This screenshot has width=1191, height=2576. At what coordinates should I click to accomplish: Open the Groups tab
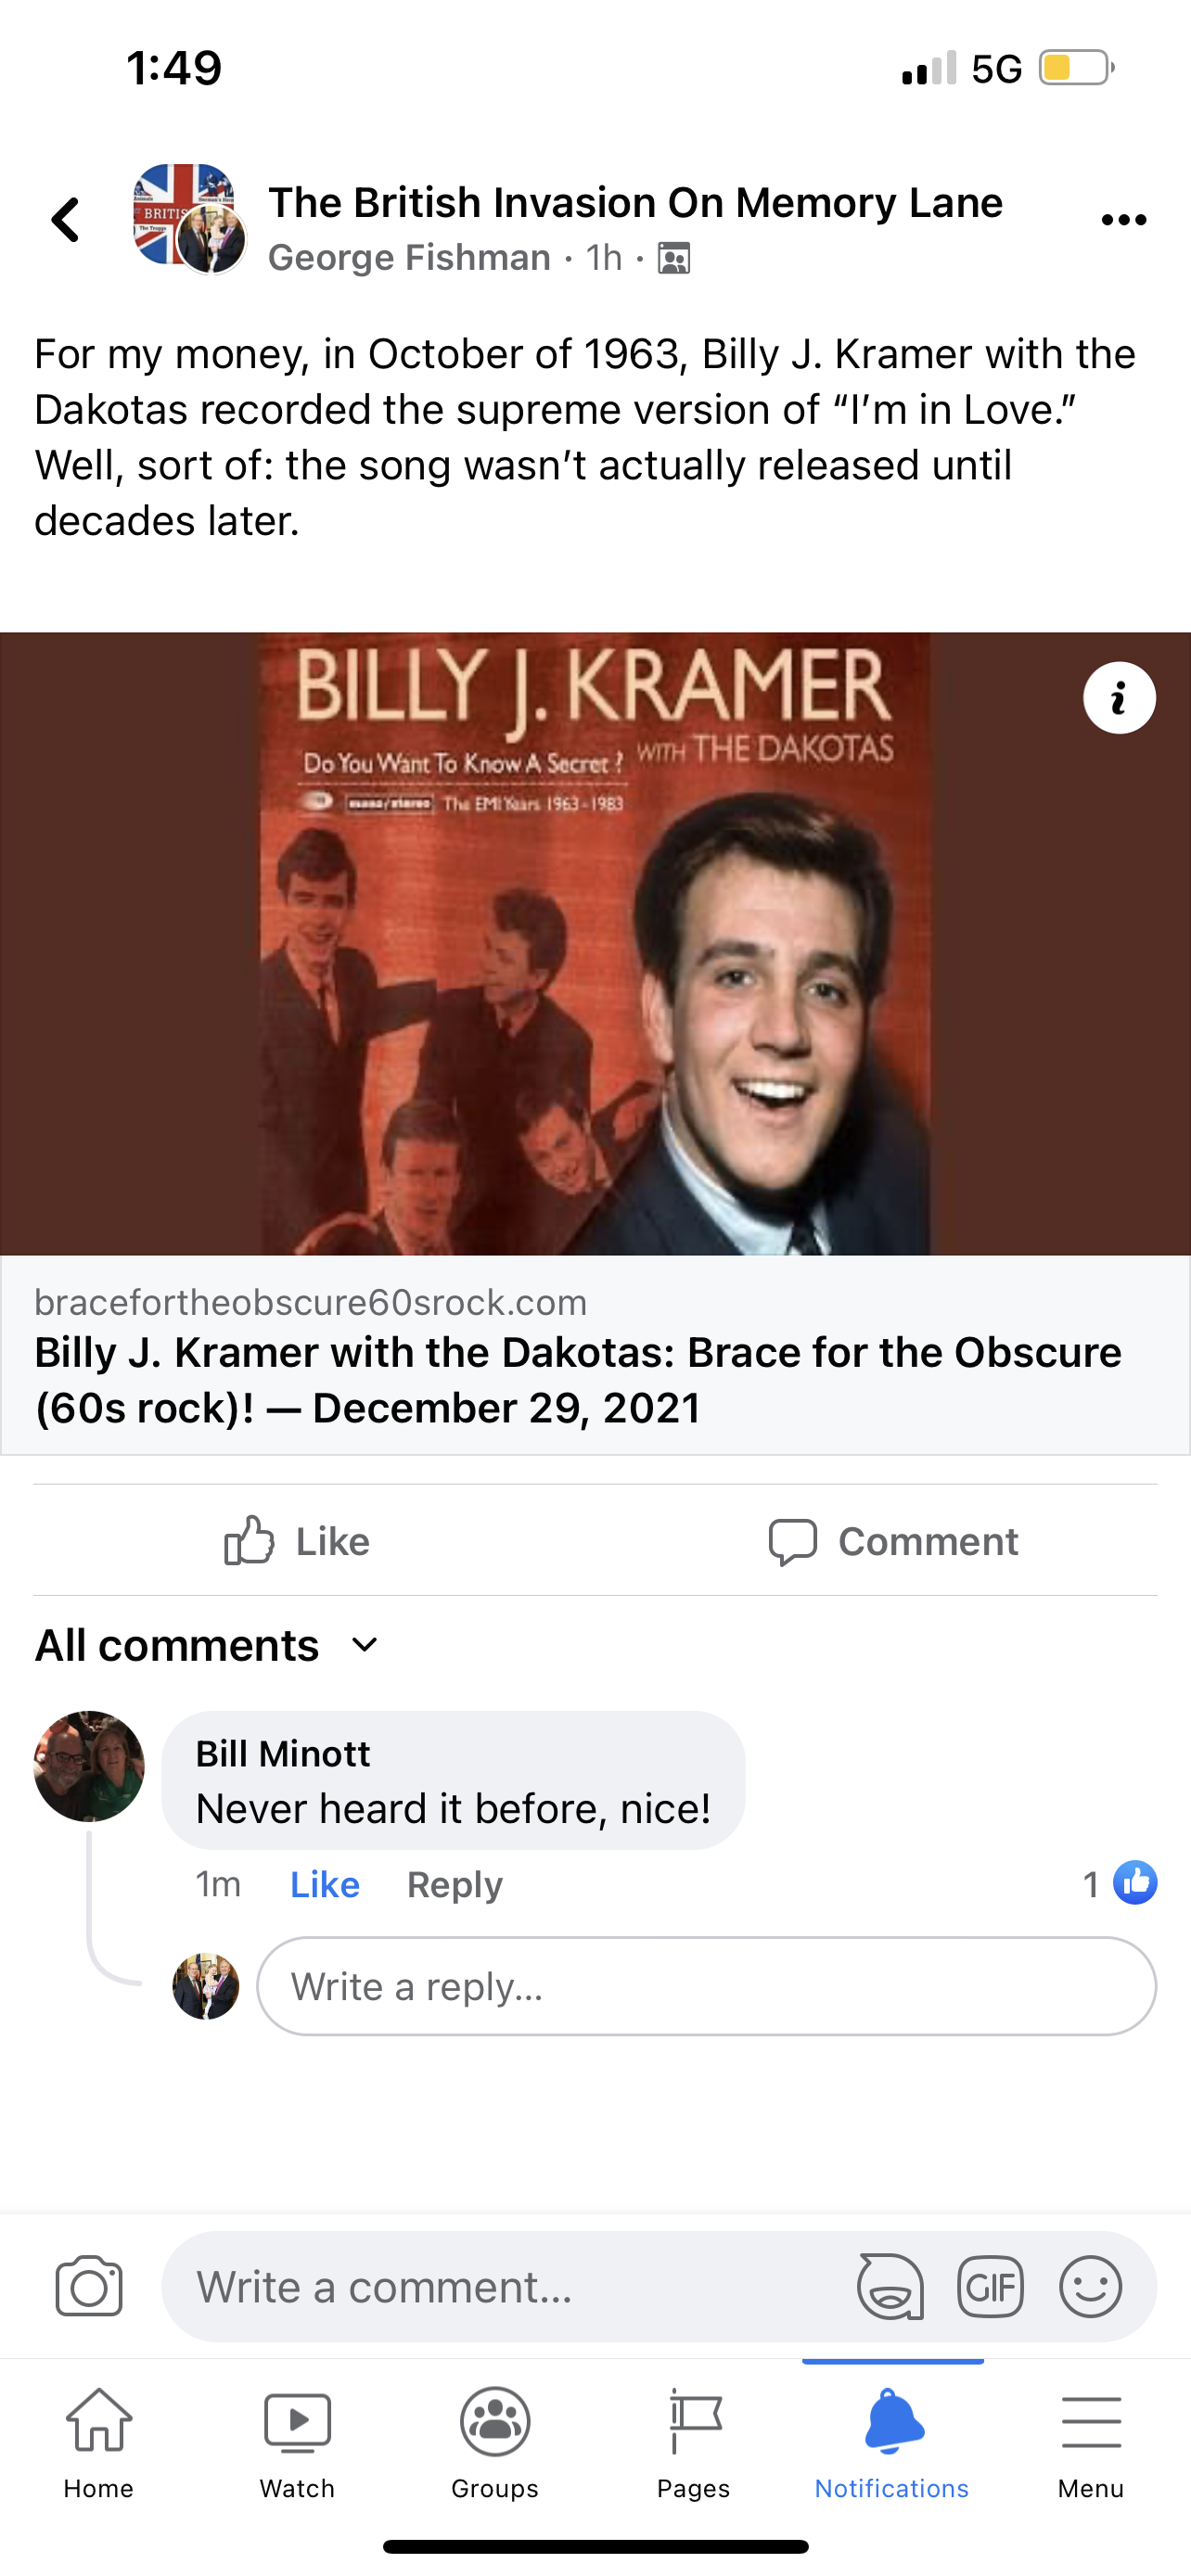[x=495, y=2441]
